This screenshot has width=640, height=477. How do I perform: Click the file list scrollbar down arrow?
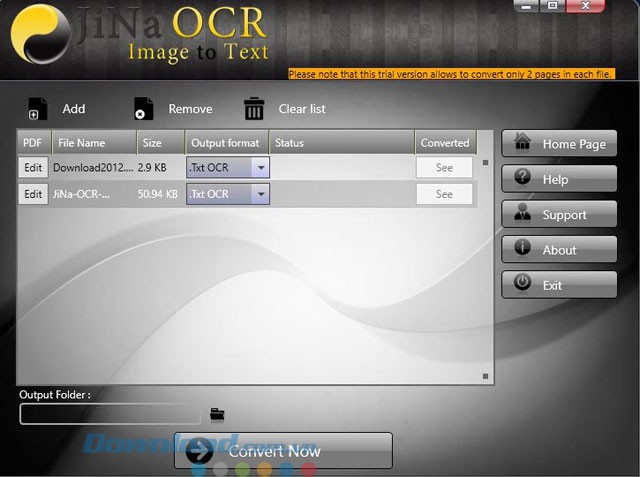[486, 376]
